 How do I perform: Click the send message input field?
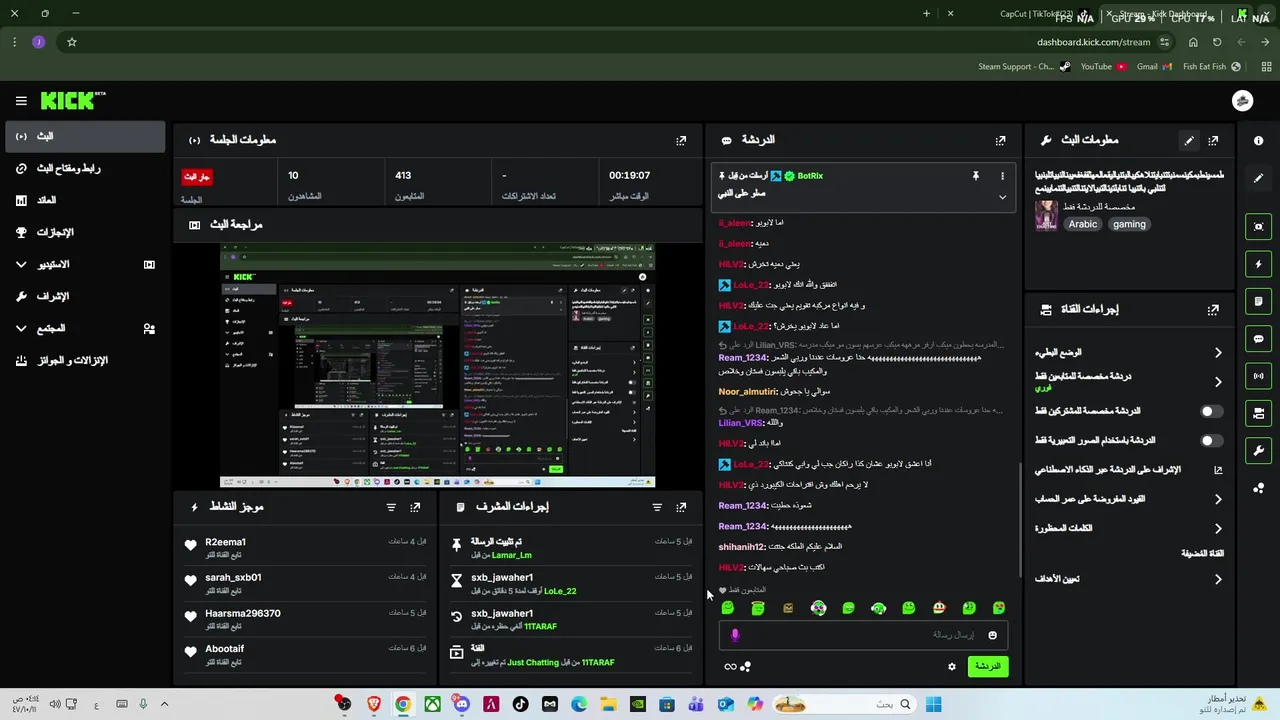point(862,635)
